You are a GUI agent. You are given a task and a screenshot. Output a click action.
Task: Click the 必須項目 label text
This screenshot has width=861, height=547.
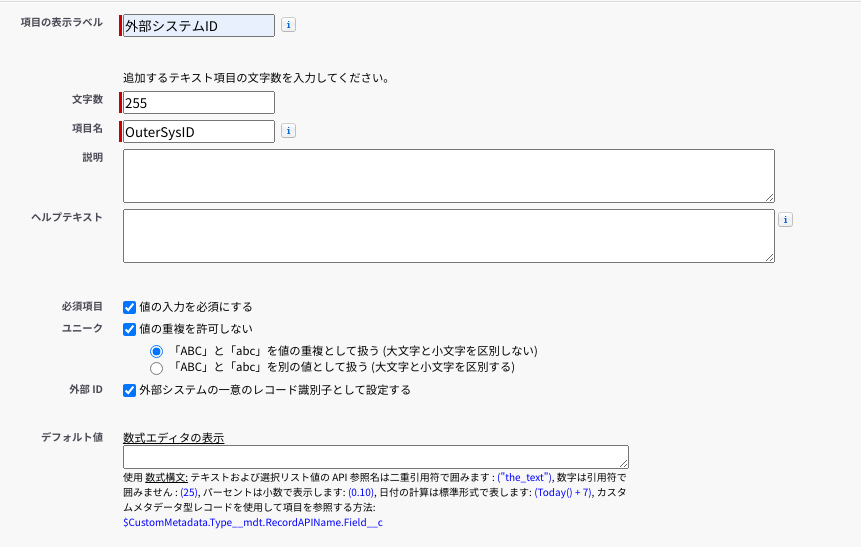tap(82, 306)
